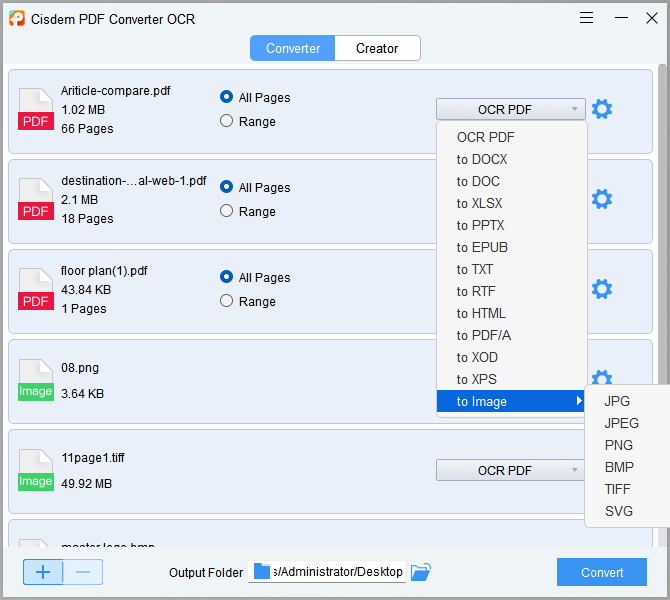The image size is (670, 600).
Task: Collapse OCR PDF dropdown of Ariticle-compare.pdf
Action: (x=511, y=109)
